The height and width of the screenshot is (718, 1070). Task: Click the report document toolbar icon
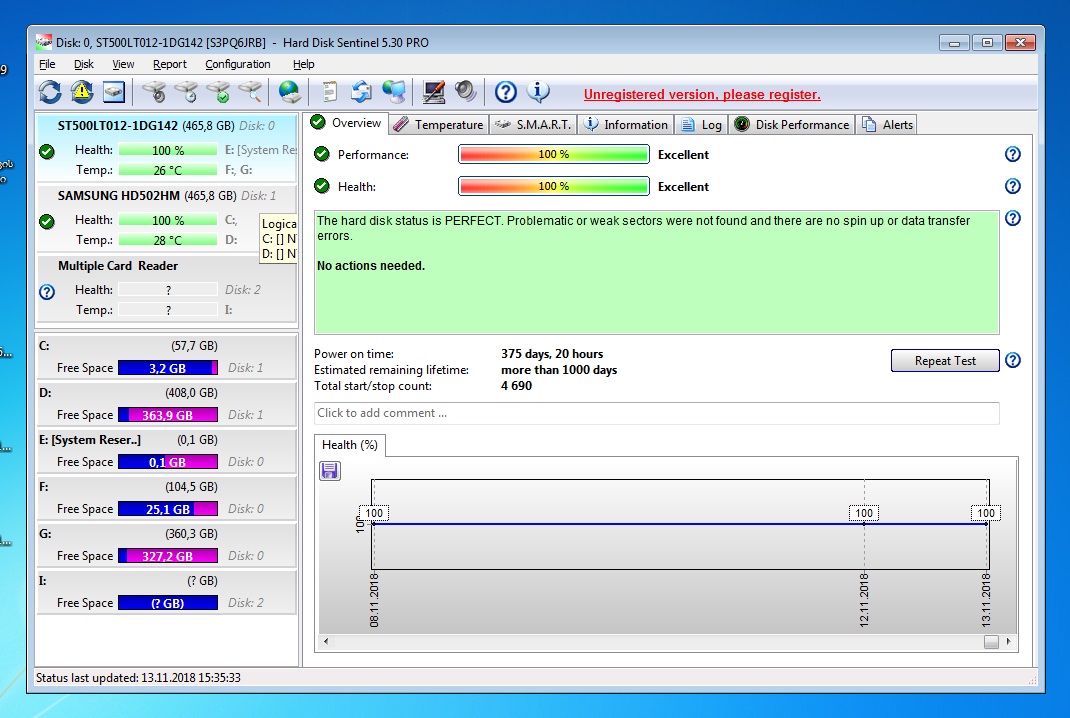coord(329,93)
